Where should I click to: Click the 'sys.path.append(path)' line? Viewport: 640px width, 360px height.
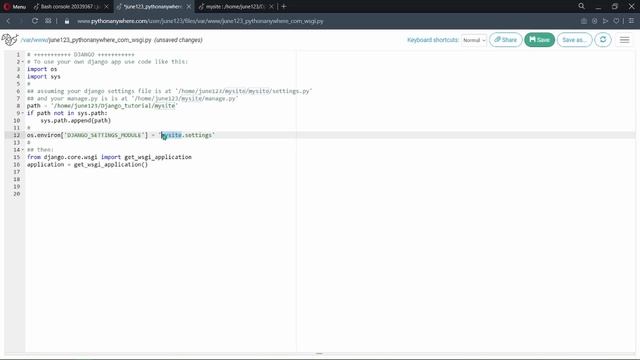76,120
